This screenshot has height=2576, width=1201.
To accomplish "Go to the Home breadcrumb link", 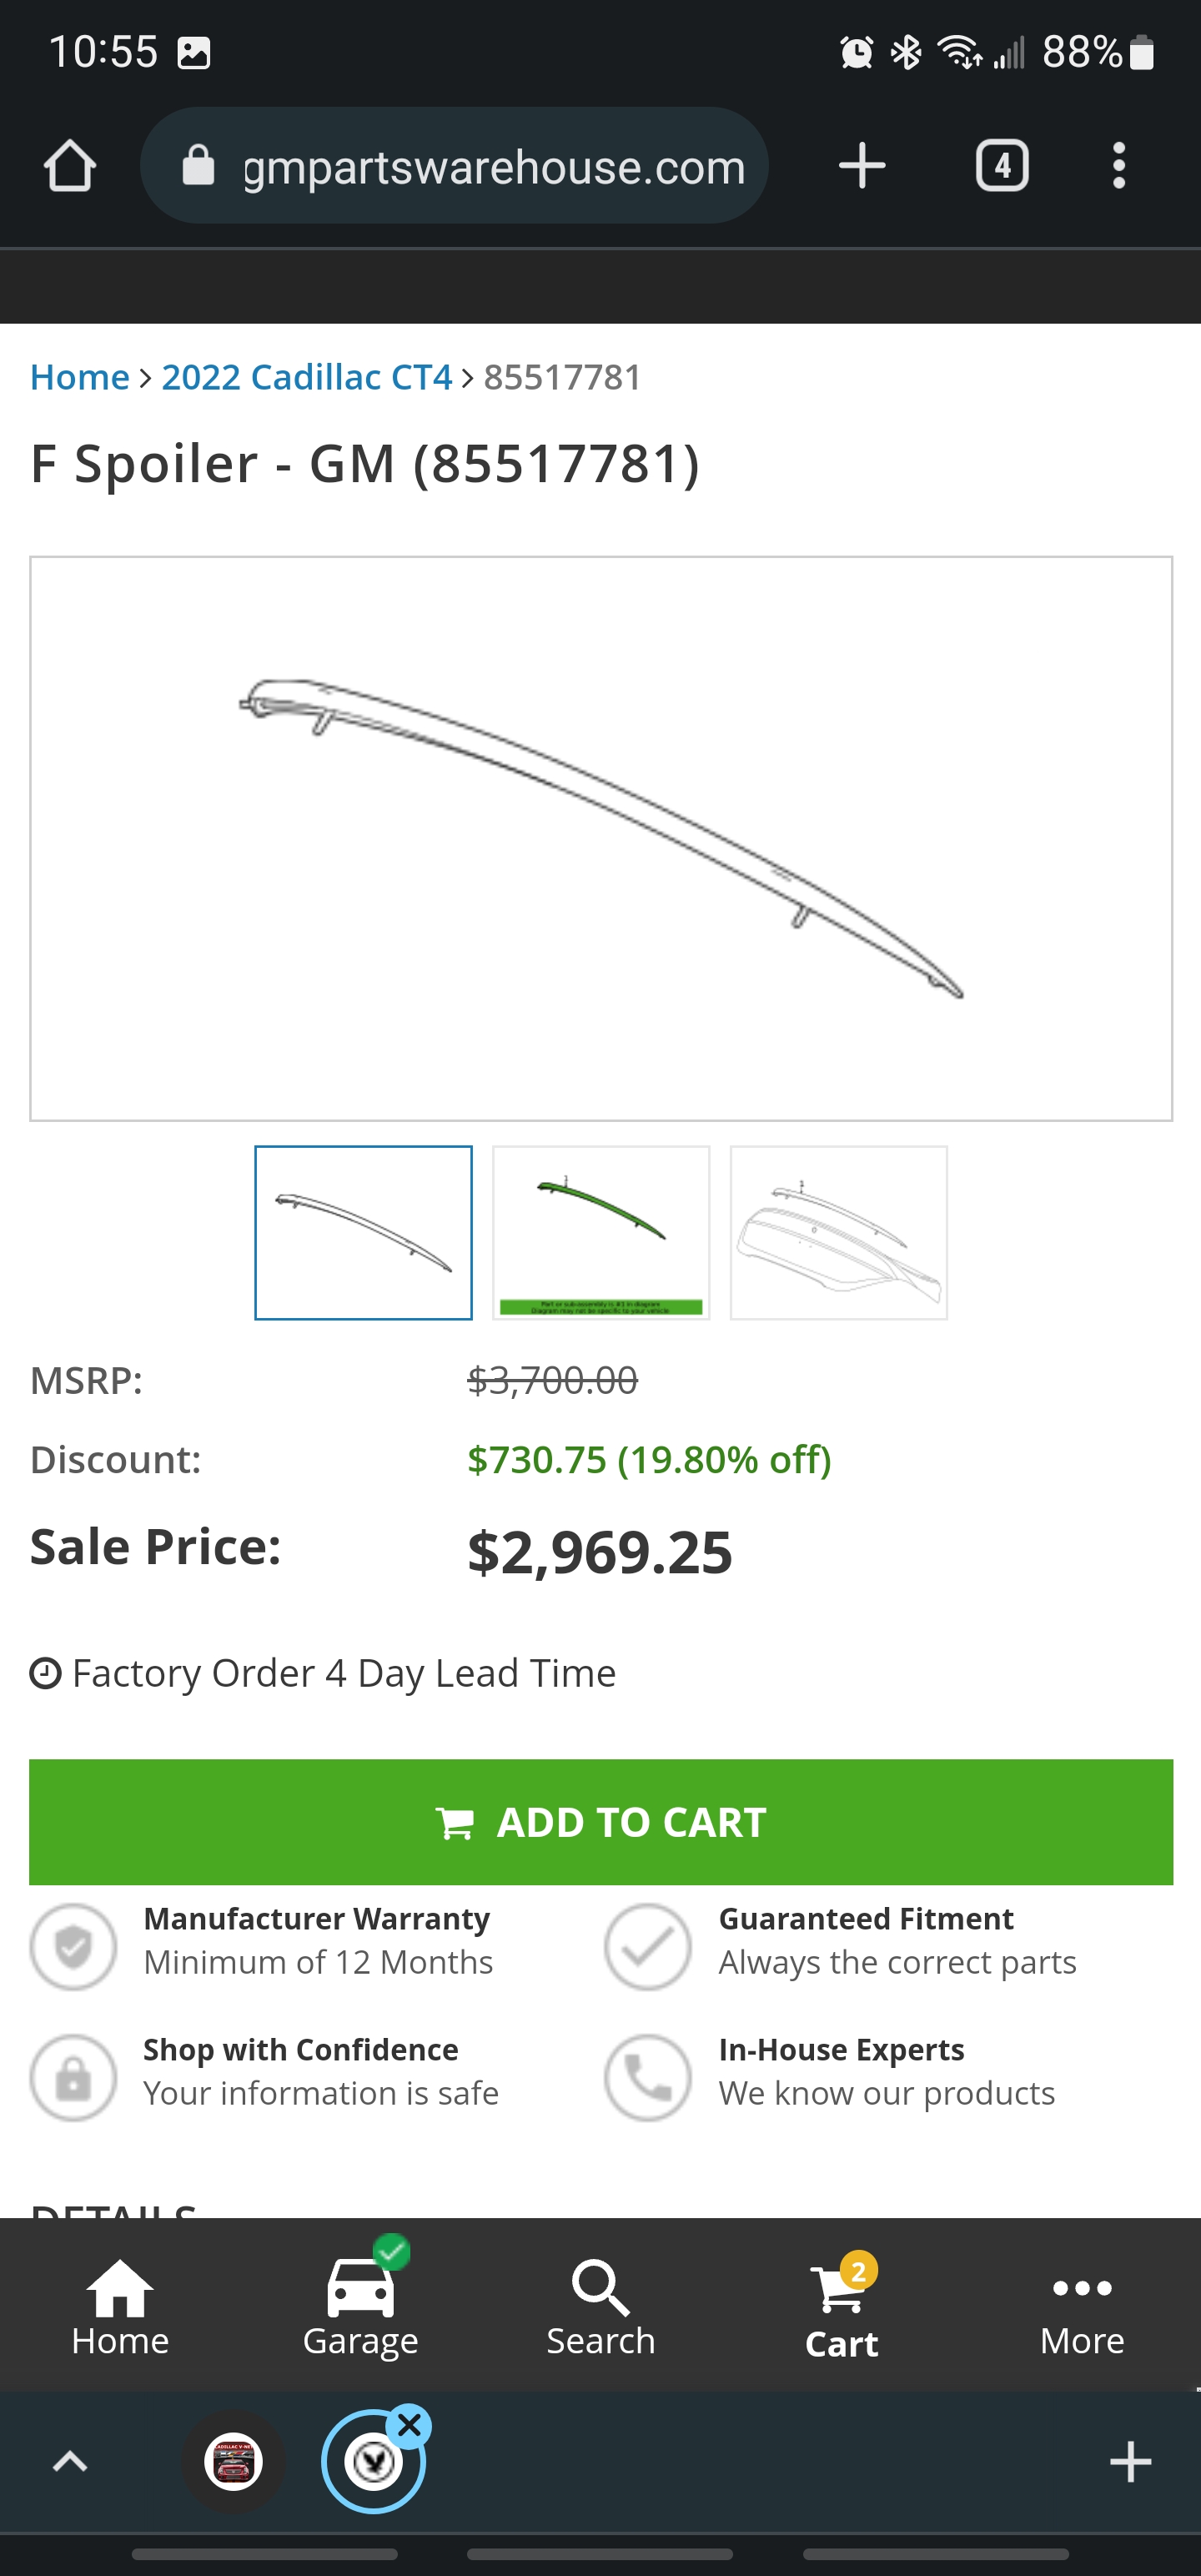I will [x=80, y=378].
